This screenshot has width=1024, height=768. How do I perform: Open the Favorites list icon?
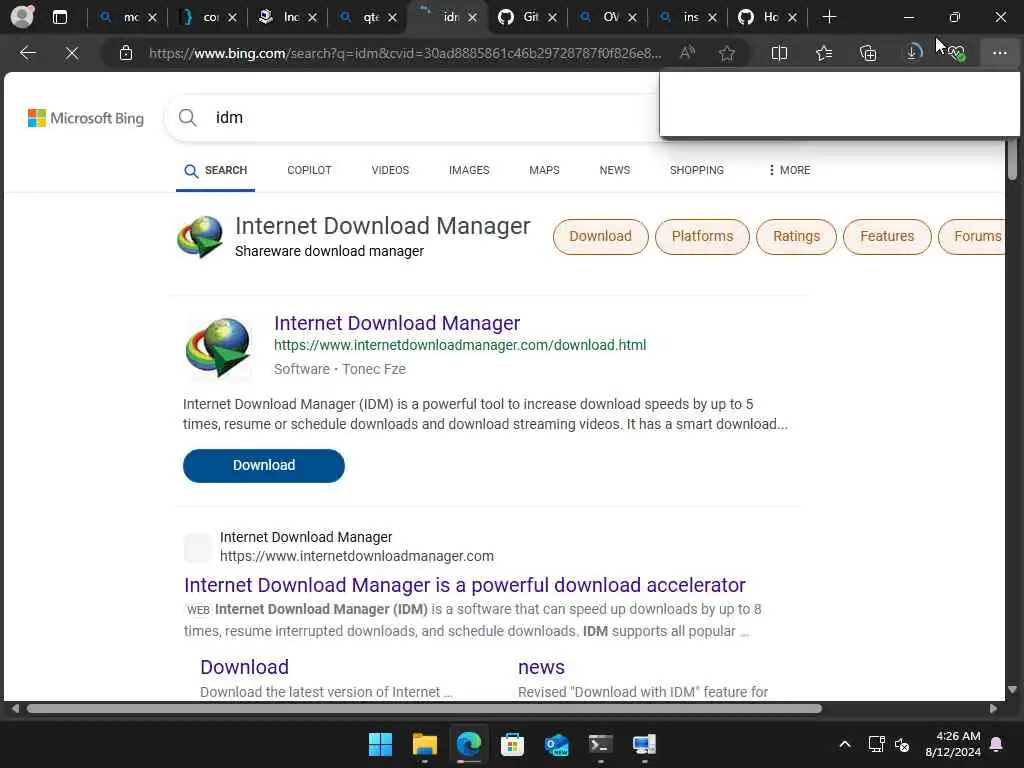(x=824, y=53)
